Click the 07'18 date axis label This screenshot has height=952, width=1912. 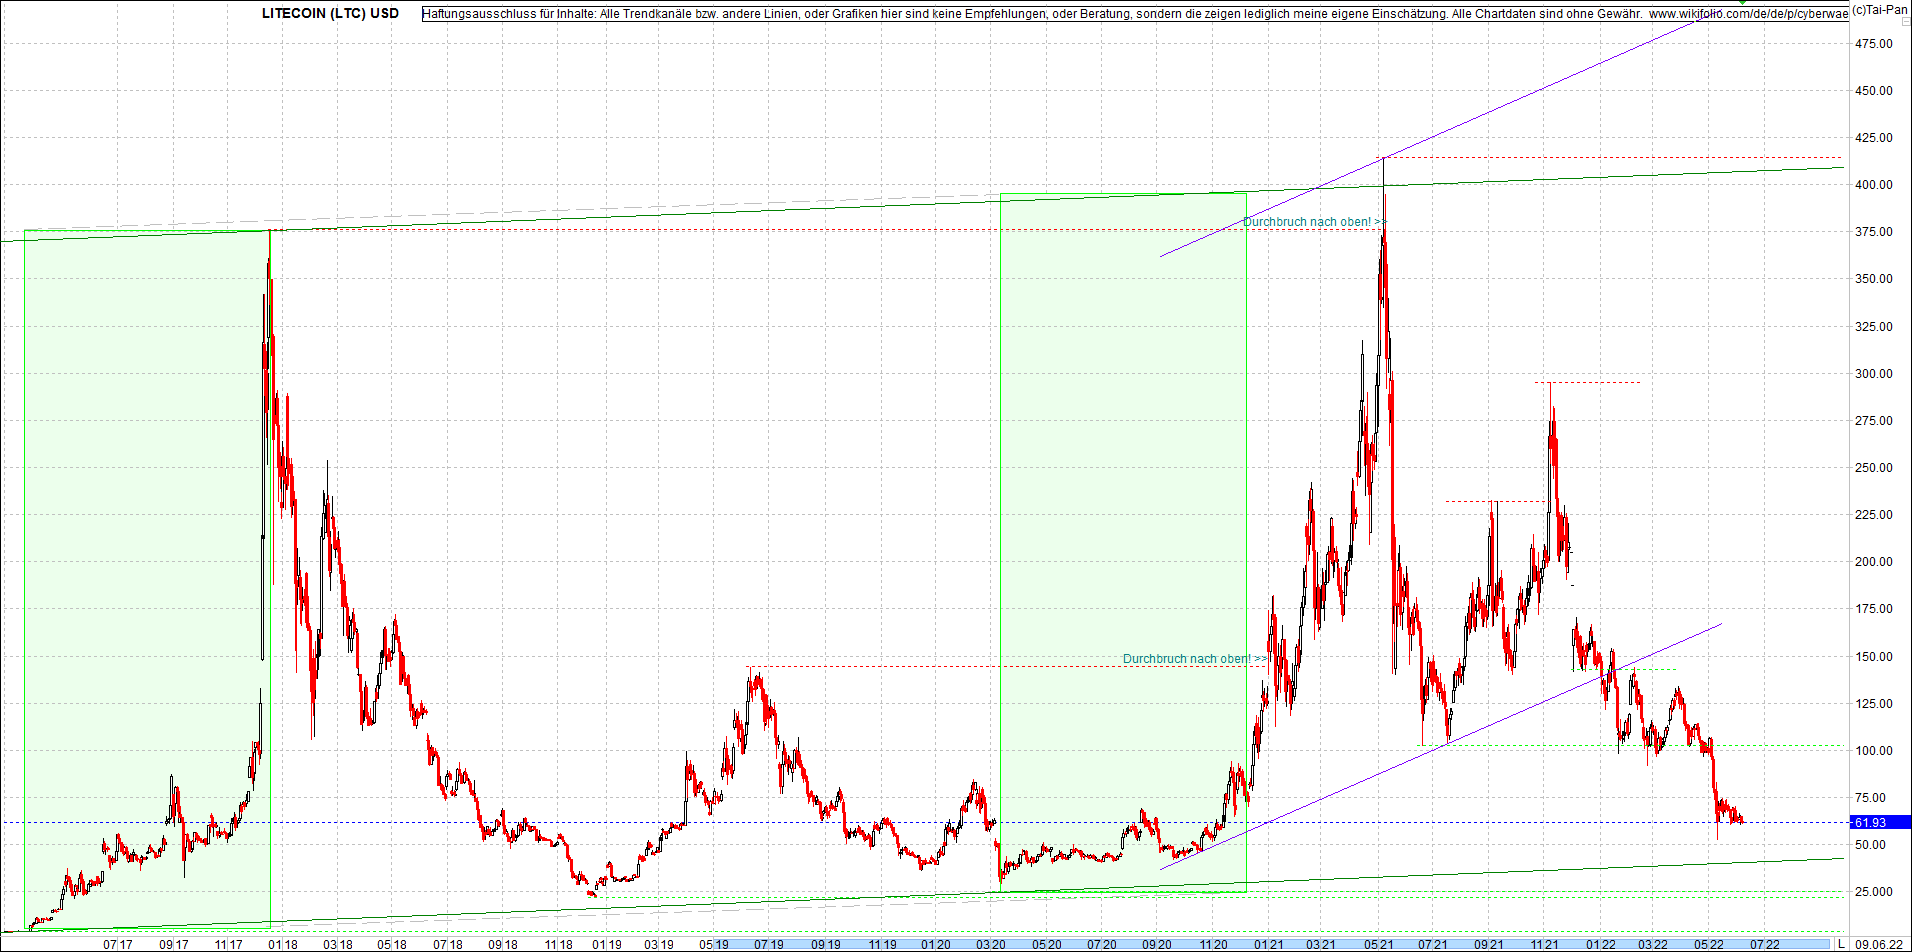pyautogui.click(x=448, y=945)
